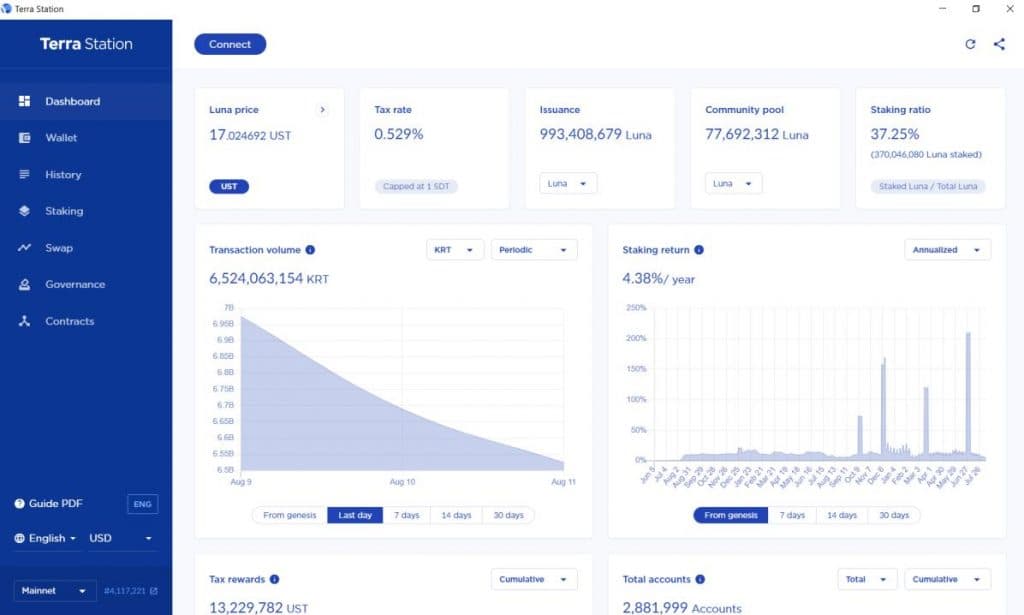Click the Terra Station app icon in title bar
The image size is (1024, 615).
coord(7,8)
